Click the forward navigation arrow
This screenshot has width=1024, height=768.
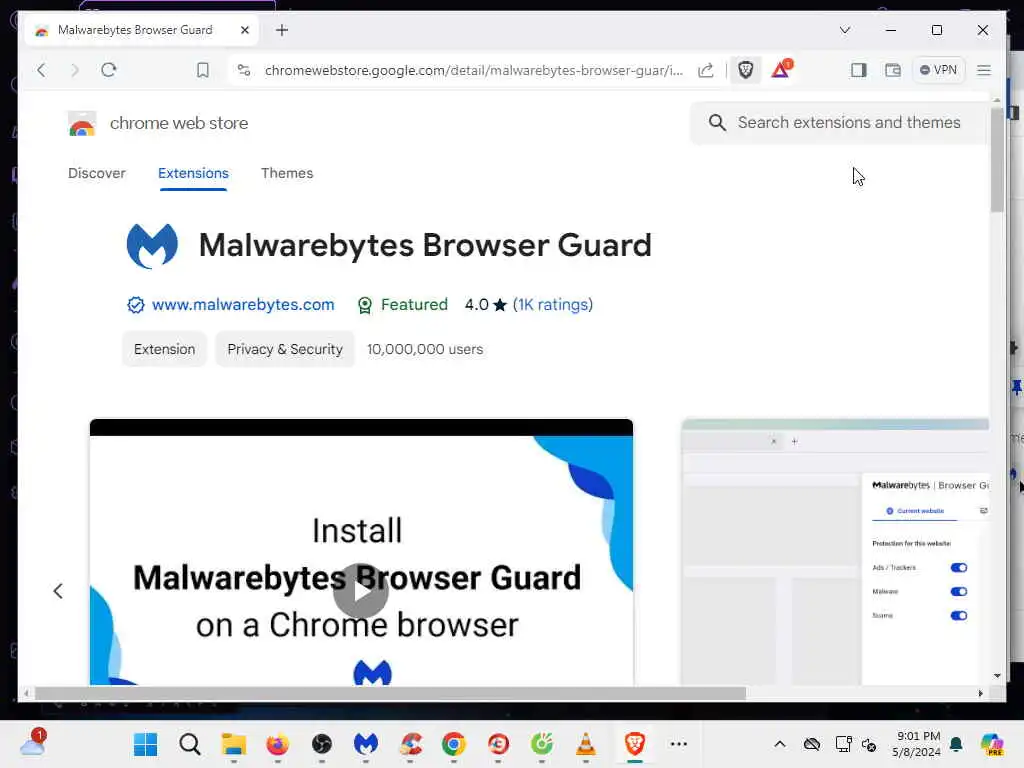pos(74,70)
